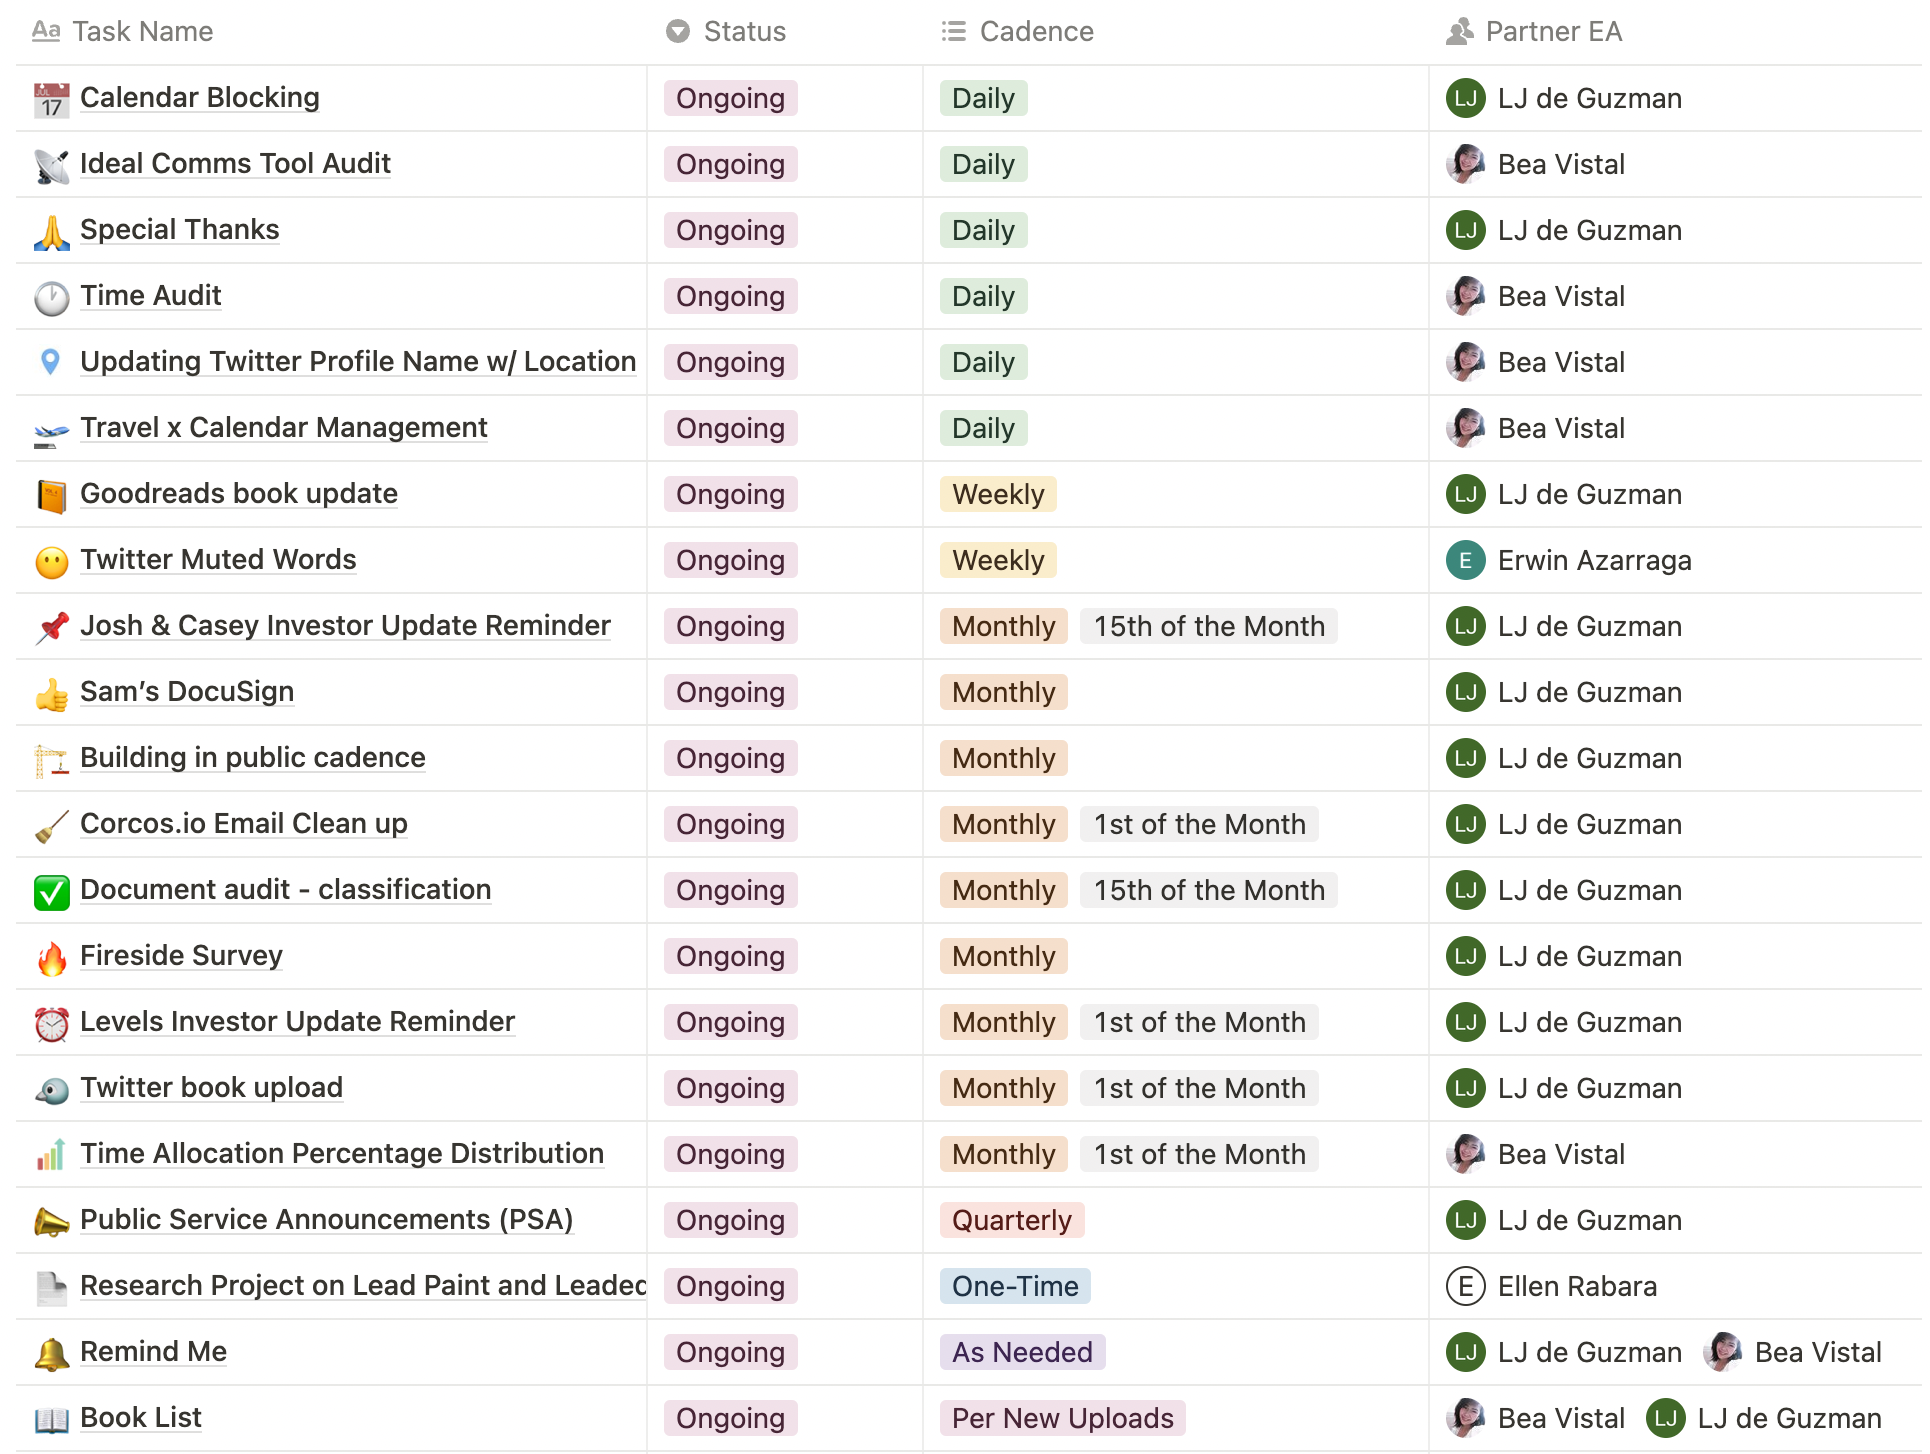Click the airplane icon for Travel x Calendar
The height and width of the screenshot is (1454, 1930).
pos(51,429)
